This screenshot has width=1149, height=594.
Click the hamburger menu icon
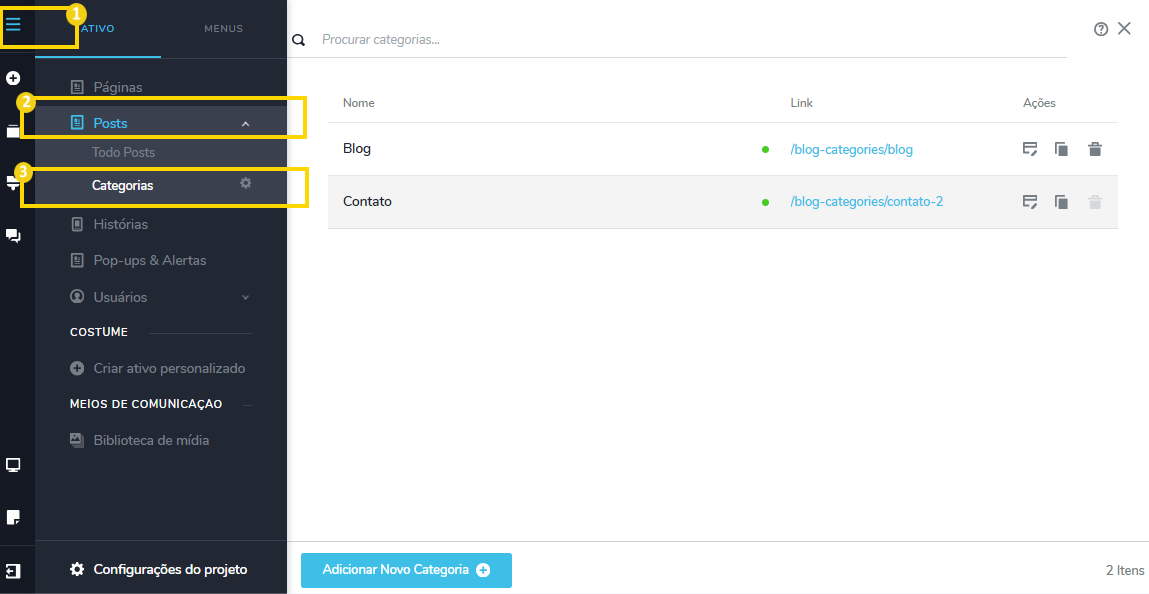click(x=13, y=25)
